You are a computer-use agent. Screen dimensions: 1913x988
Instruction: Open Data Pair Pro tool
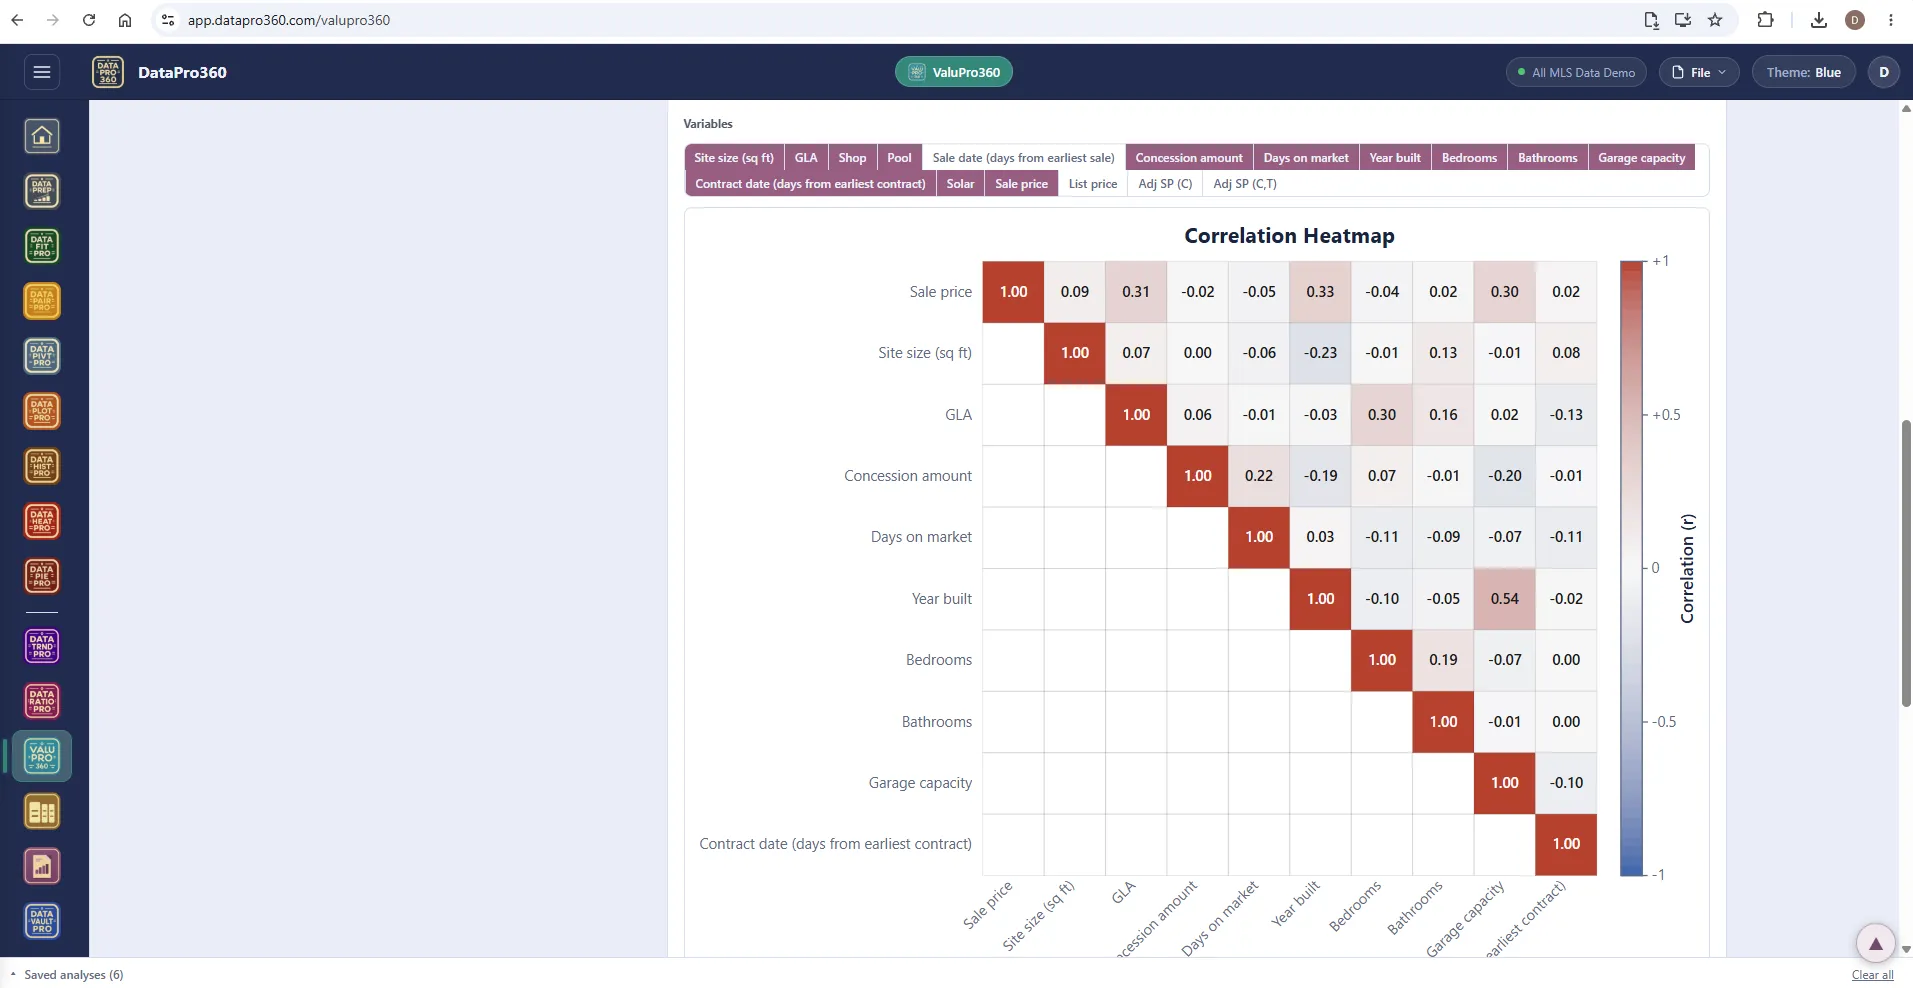click(42, 301)
